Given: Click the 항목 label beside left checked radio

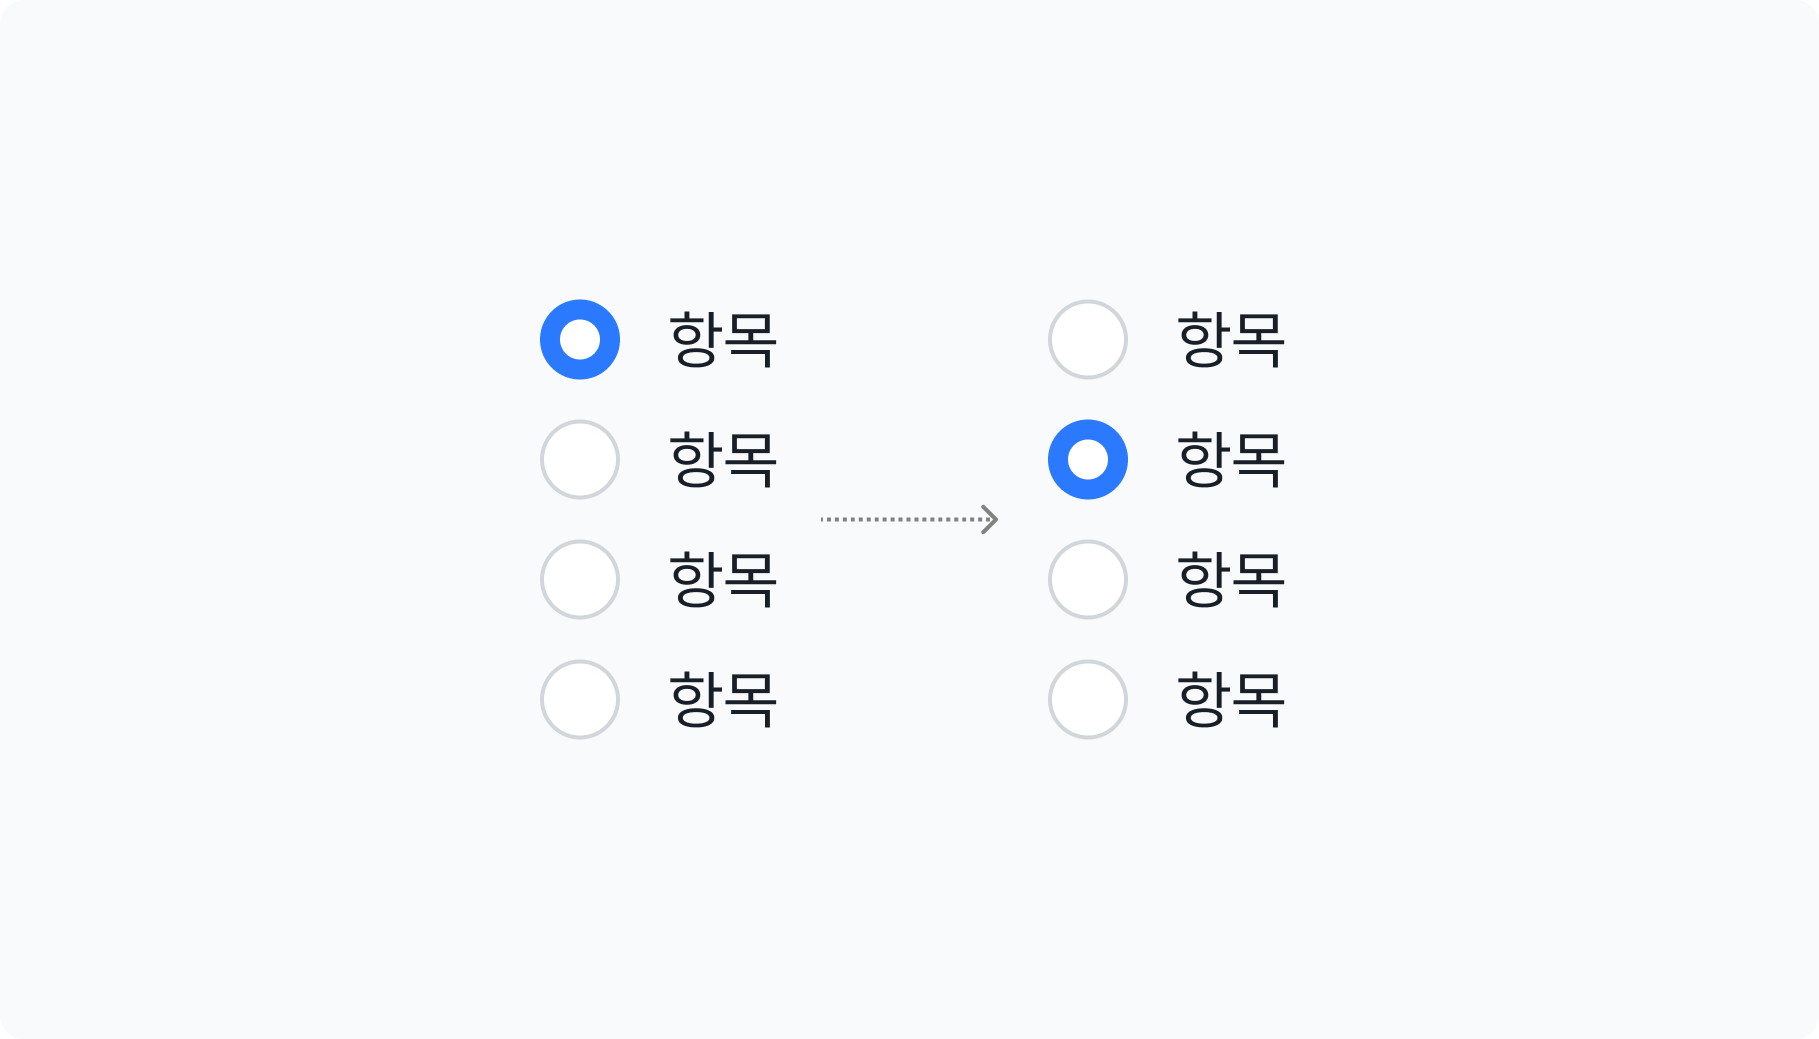Looking at the screenshot, I should tap(723, 339).
